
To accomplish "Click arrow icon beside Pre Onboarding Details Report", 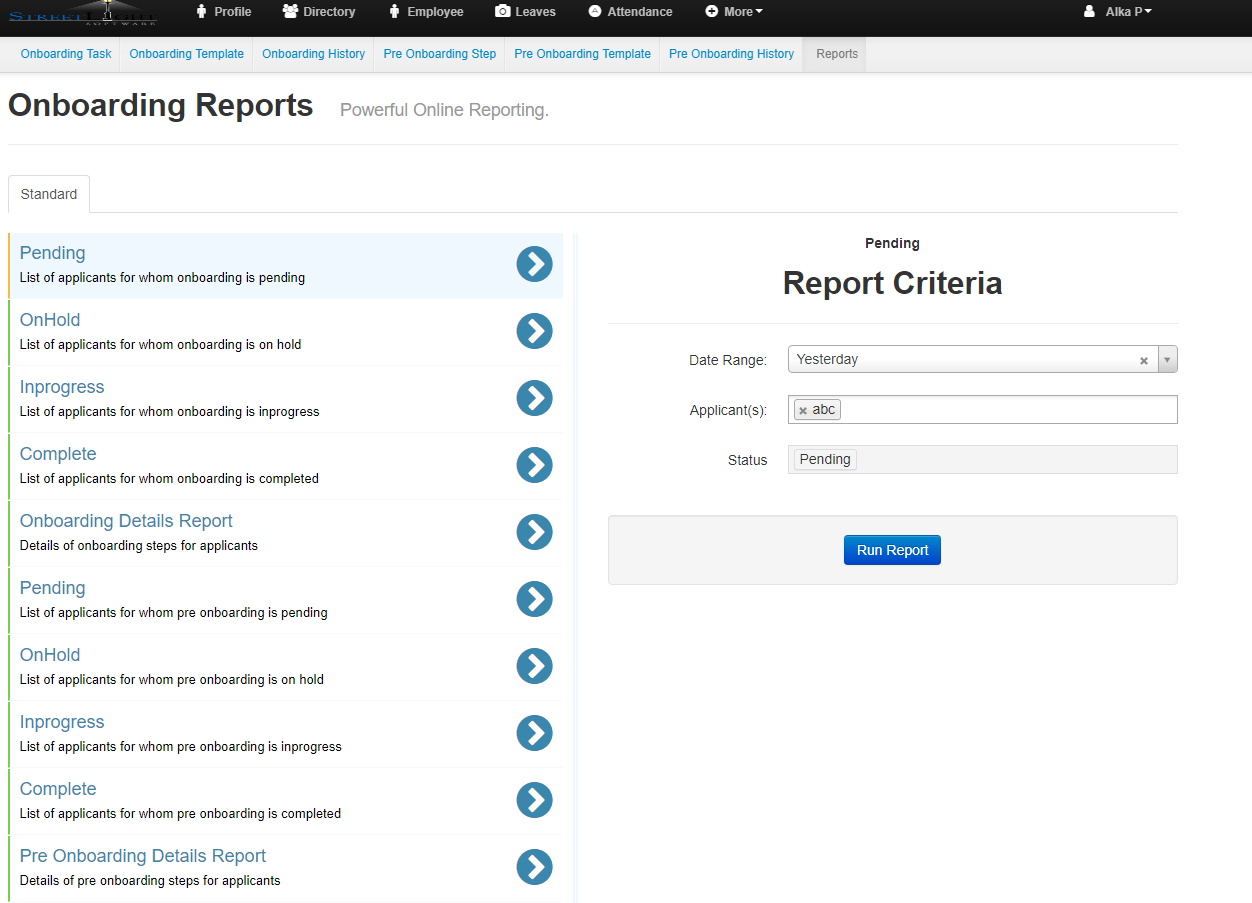I will (x=534, y=867).
